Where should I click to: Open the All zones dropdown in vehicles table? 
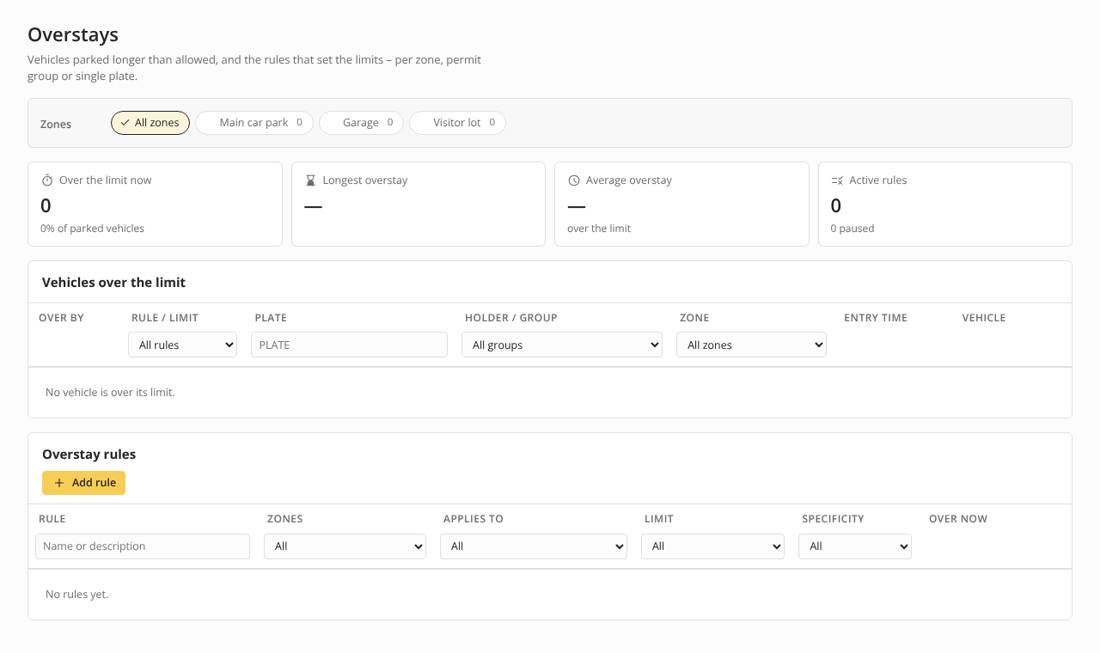pyautogui.click(x=751, y=344)
